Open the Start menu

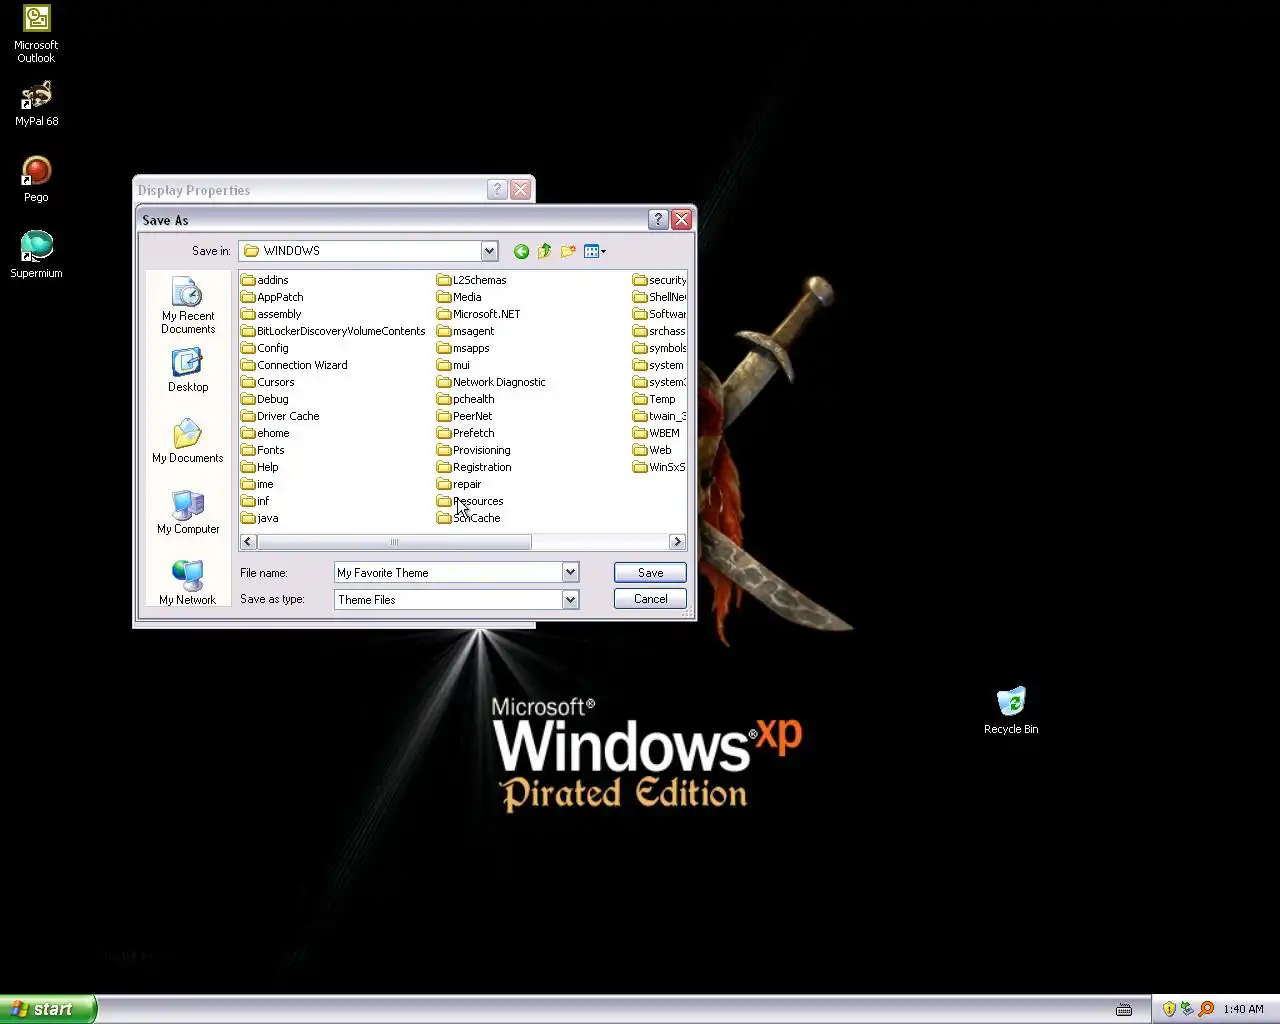[x=48, y=1009]
